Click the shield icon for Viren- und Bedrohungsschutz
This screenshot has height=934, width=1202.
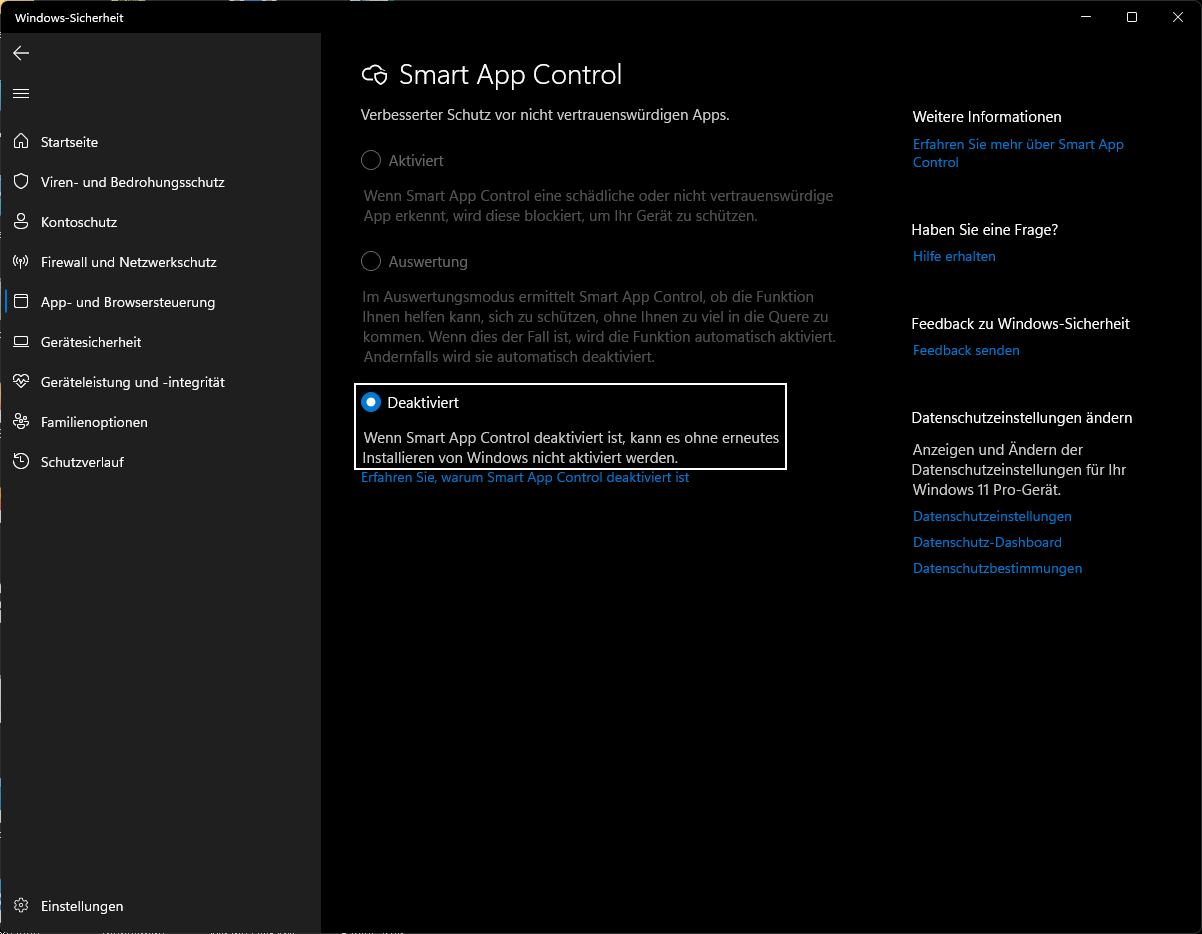coord(21,182)
